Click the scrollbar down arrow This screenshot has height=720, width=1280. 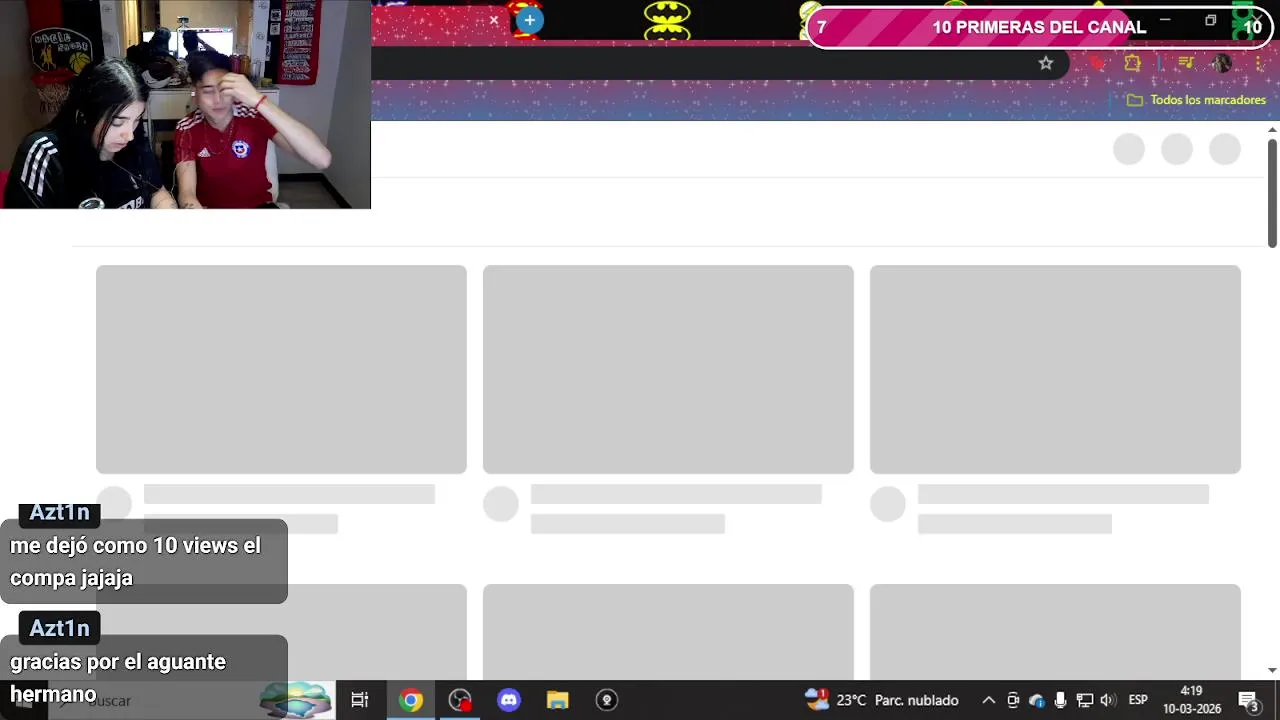1272,671
